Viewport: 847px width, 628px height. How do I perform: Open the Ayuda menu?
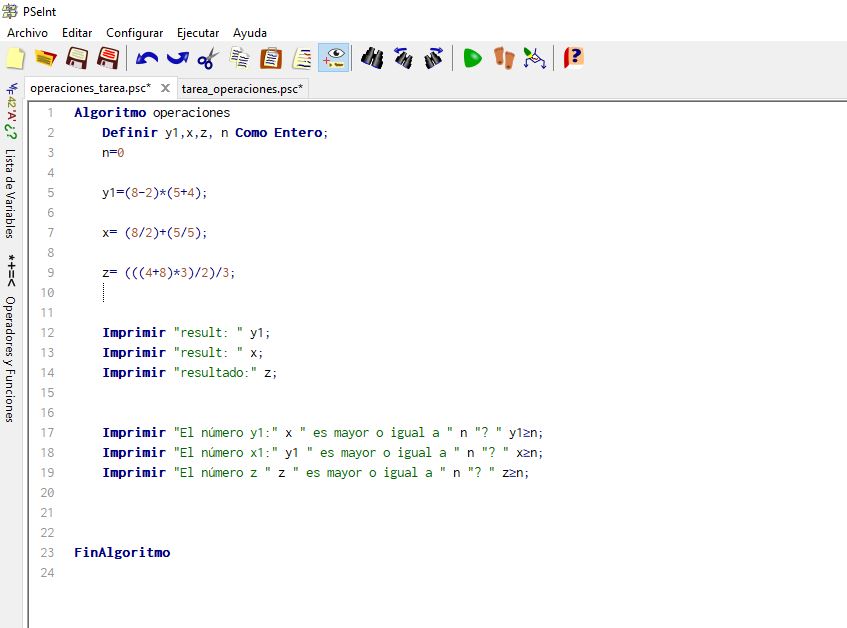click(x=250, y=33)
